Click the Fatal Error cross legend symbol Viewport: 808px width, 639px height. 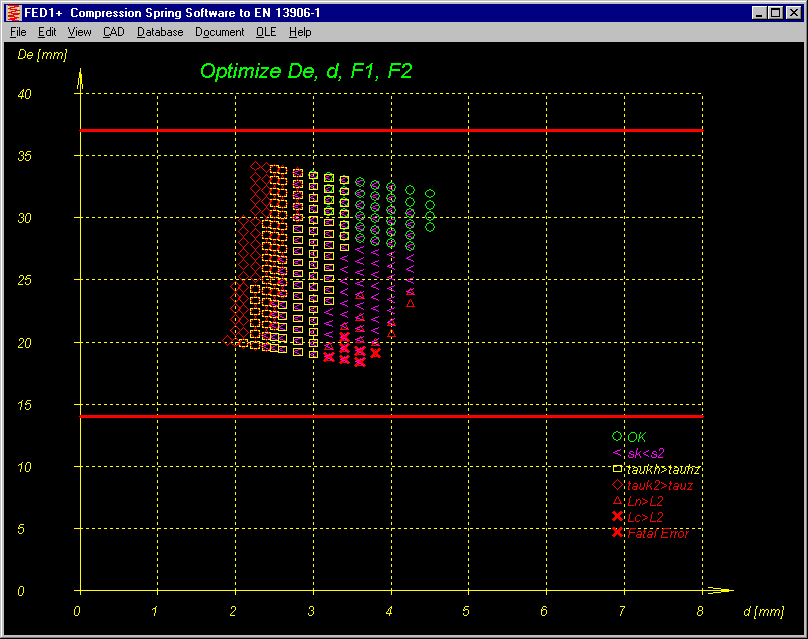click(617, 533)
